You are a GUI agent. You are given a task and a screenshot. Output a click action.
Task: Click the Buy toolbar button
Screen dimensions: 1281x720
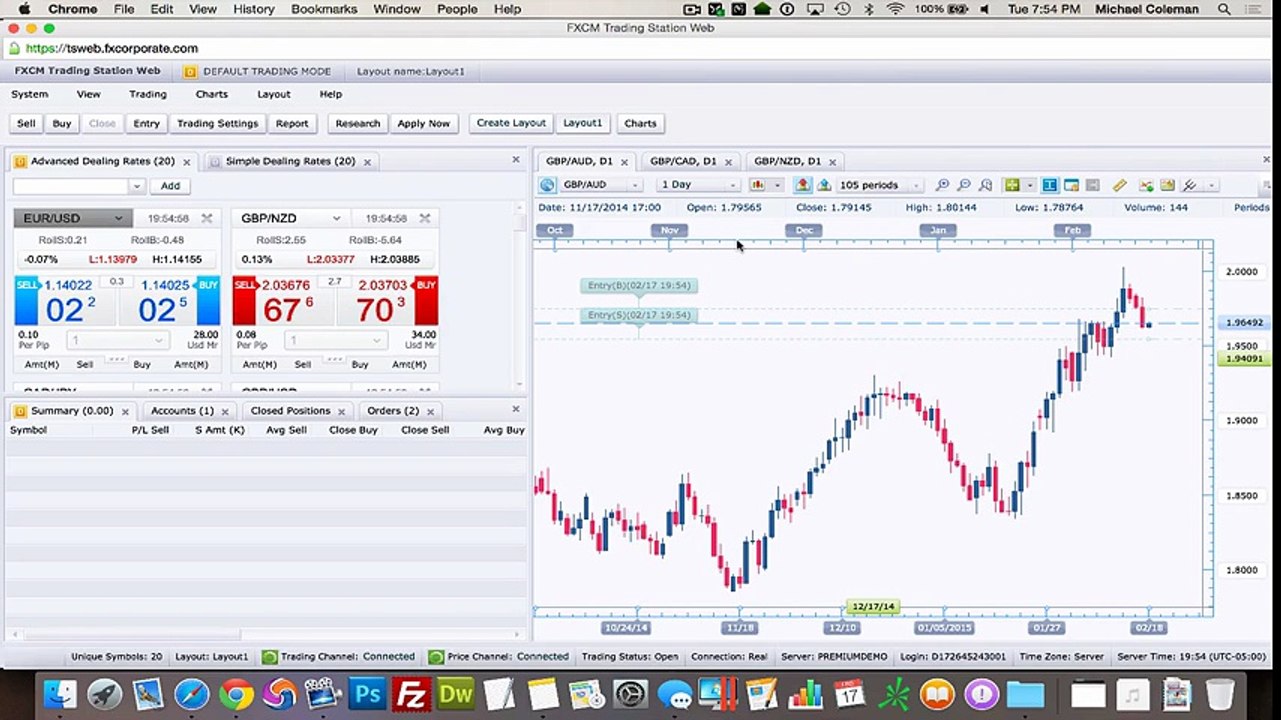(62, 123)
